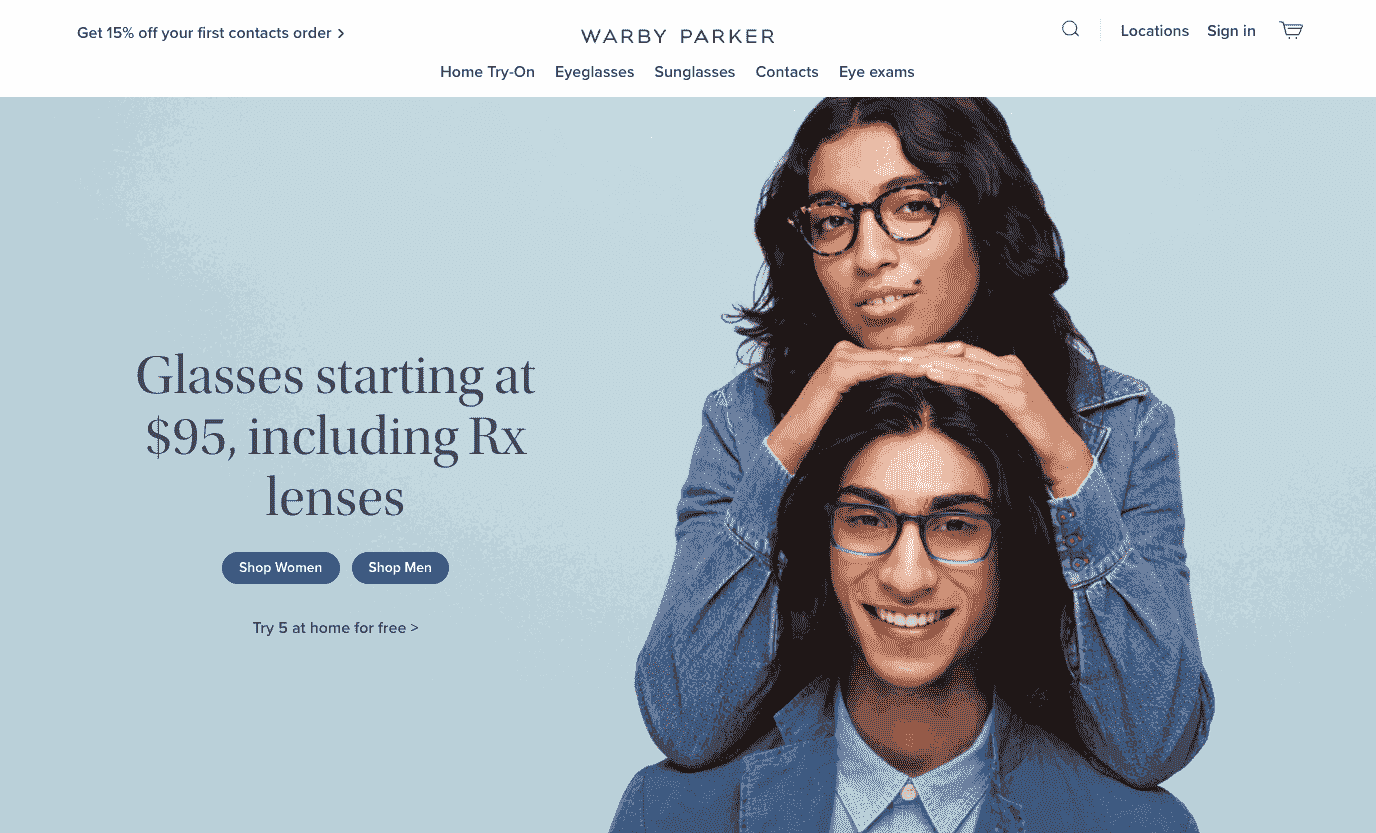Visit the Locations page
Screen dimensions: 1376x833
[x=1154, y=31]
